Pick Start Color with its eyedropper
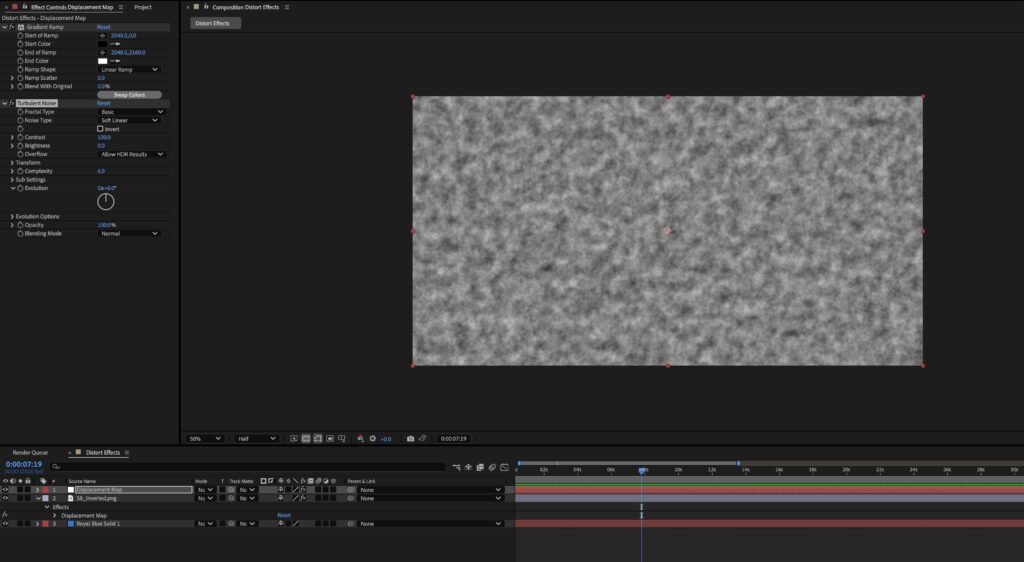Viewport: 1024px width, 562px height. (x=116, y=44)
